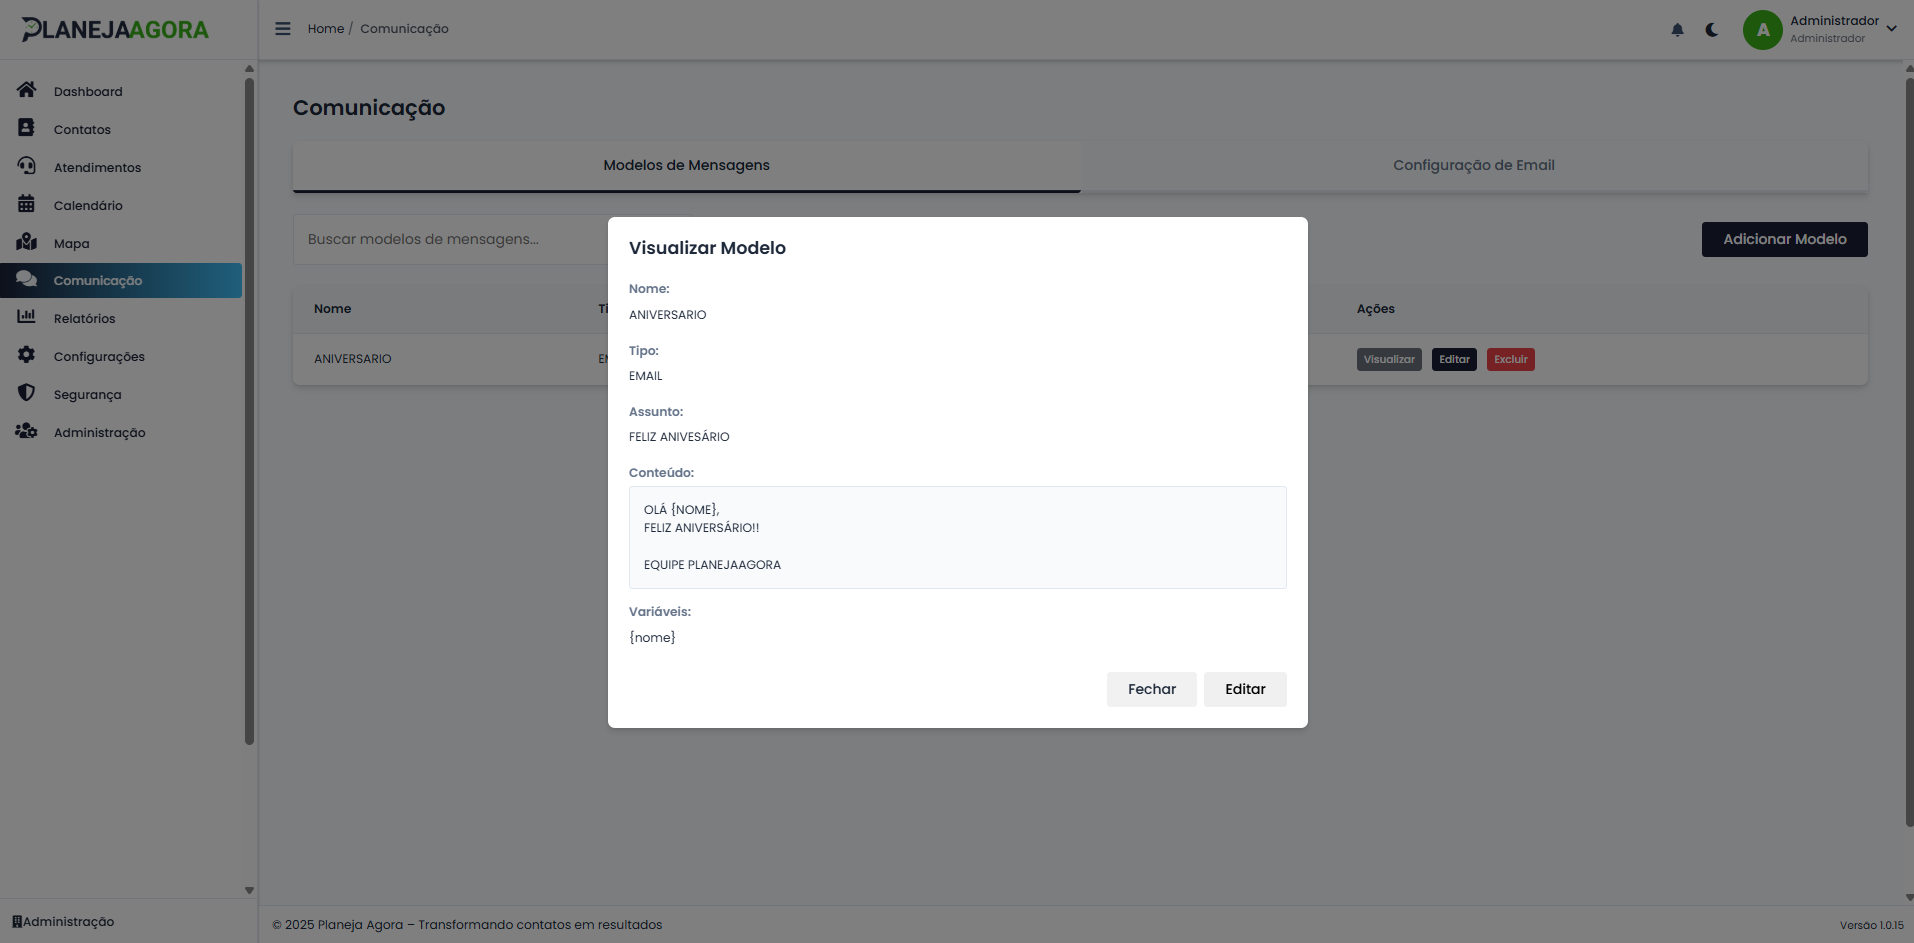
Task: Close the dialog with Fechar button
Action: pyautogui.click(x=1151, y=689)
